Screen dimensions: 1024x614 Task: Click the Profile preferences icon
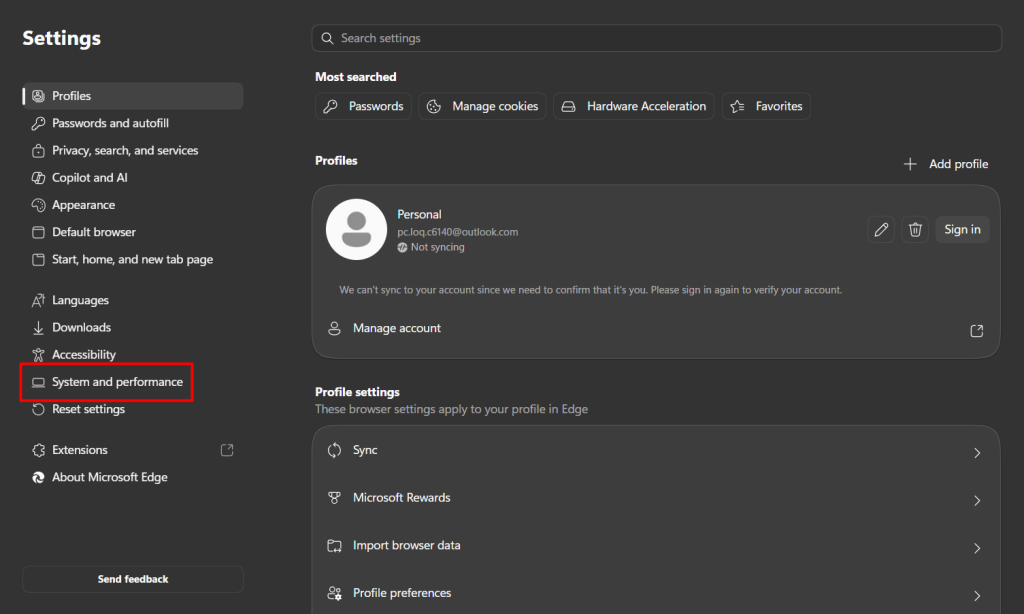334,593
